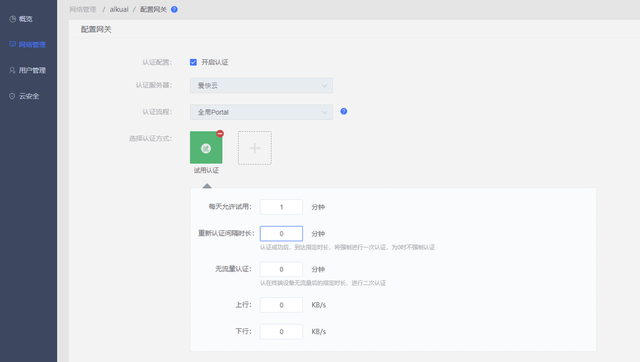Click the 用户管理 user icon in sidebar
Image resolution: width=640 pixels, height=362 pixels.
pos(13,70)
